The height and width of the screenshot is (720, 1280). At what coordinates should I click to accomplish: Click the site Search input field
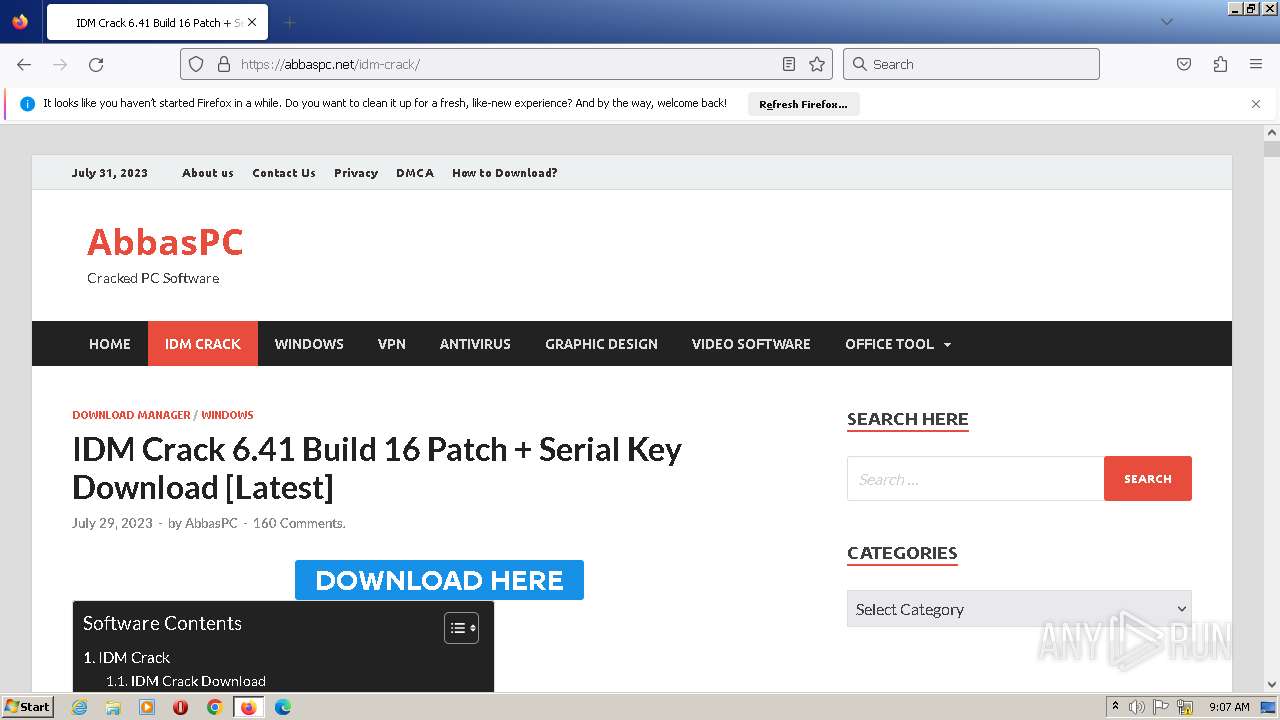[x=975, y=479]
